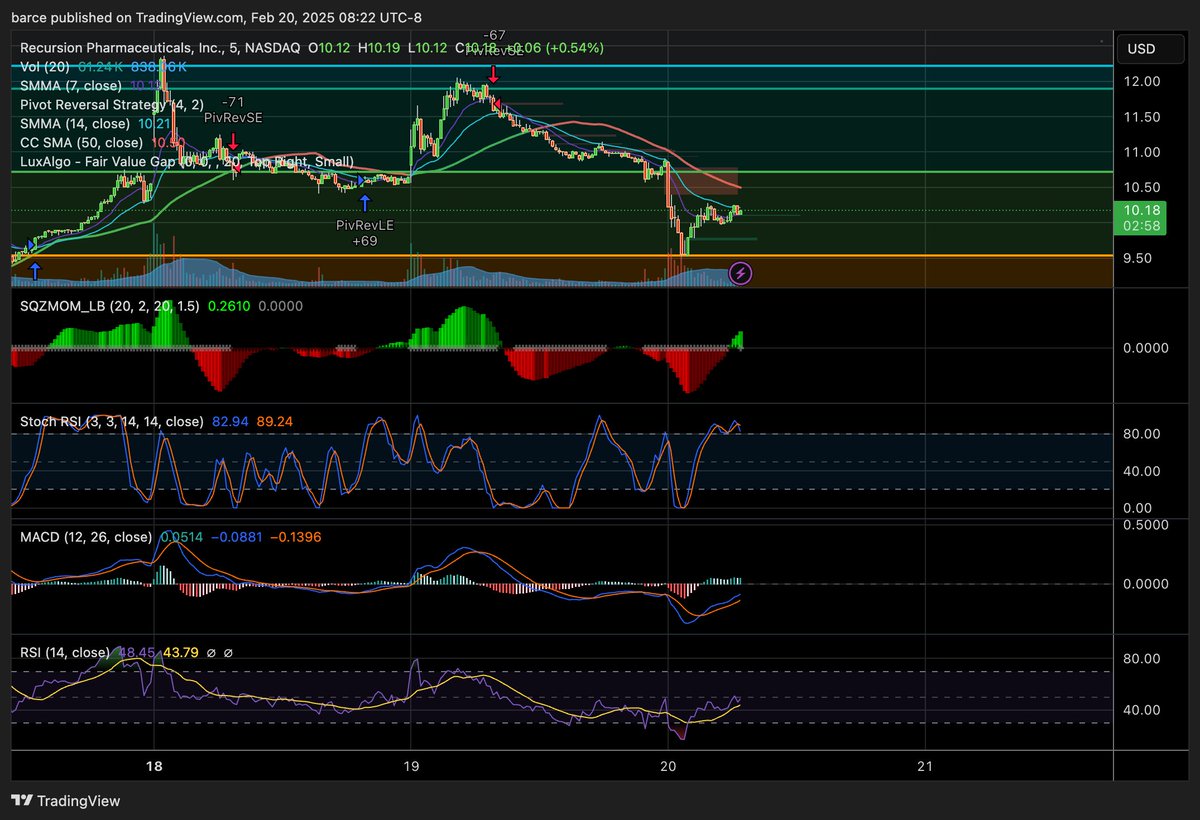Screen dimensions: 1200x820
Task: Click the 10.50 price axis label
Action: click(1142, 187)
